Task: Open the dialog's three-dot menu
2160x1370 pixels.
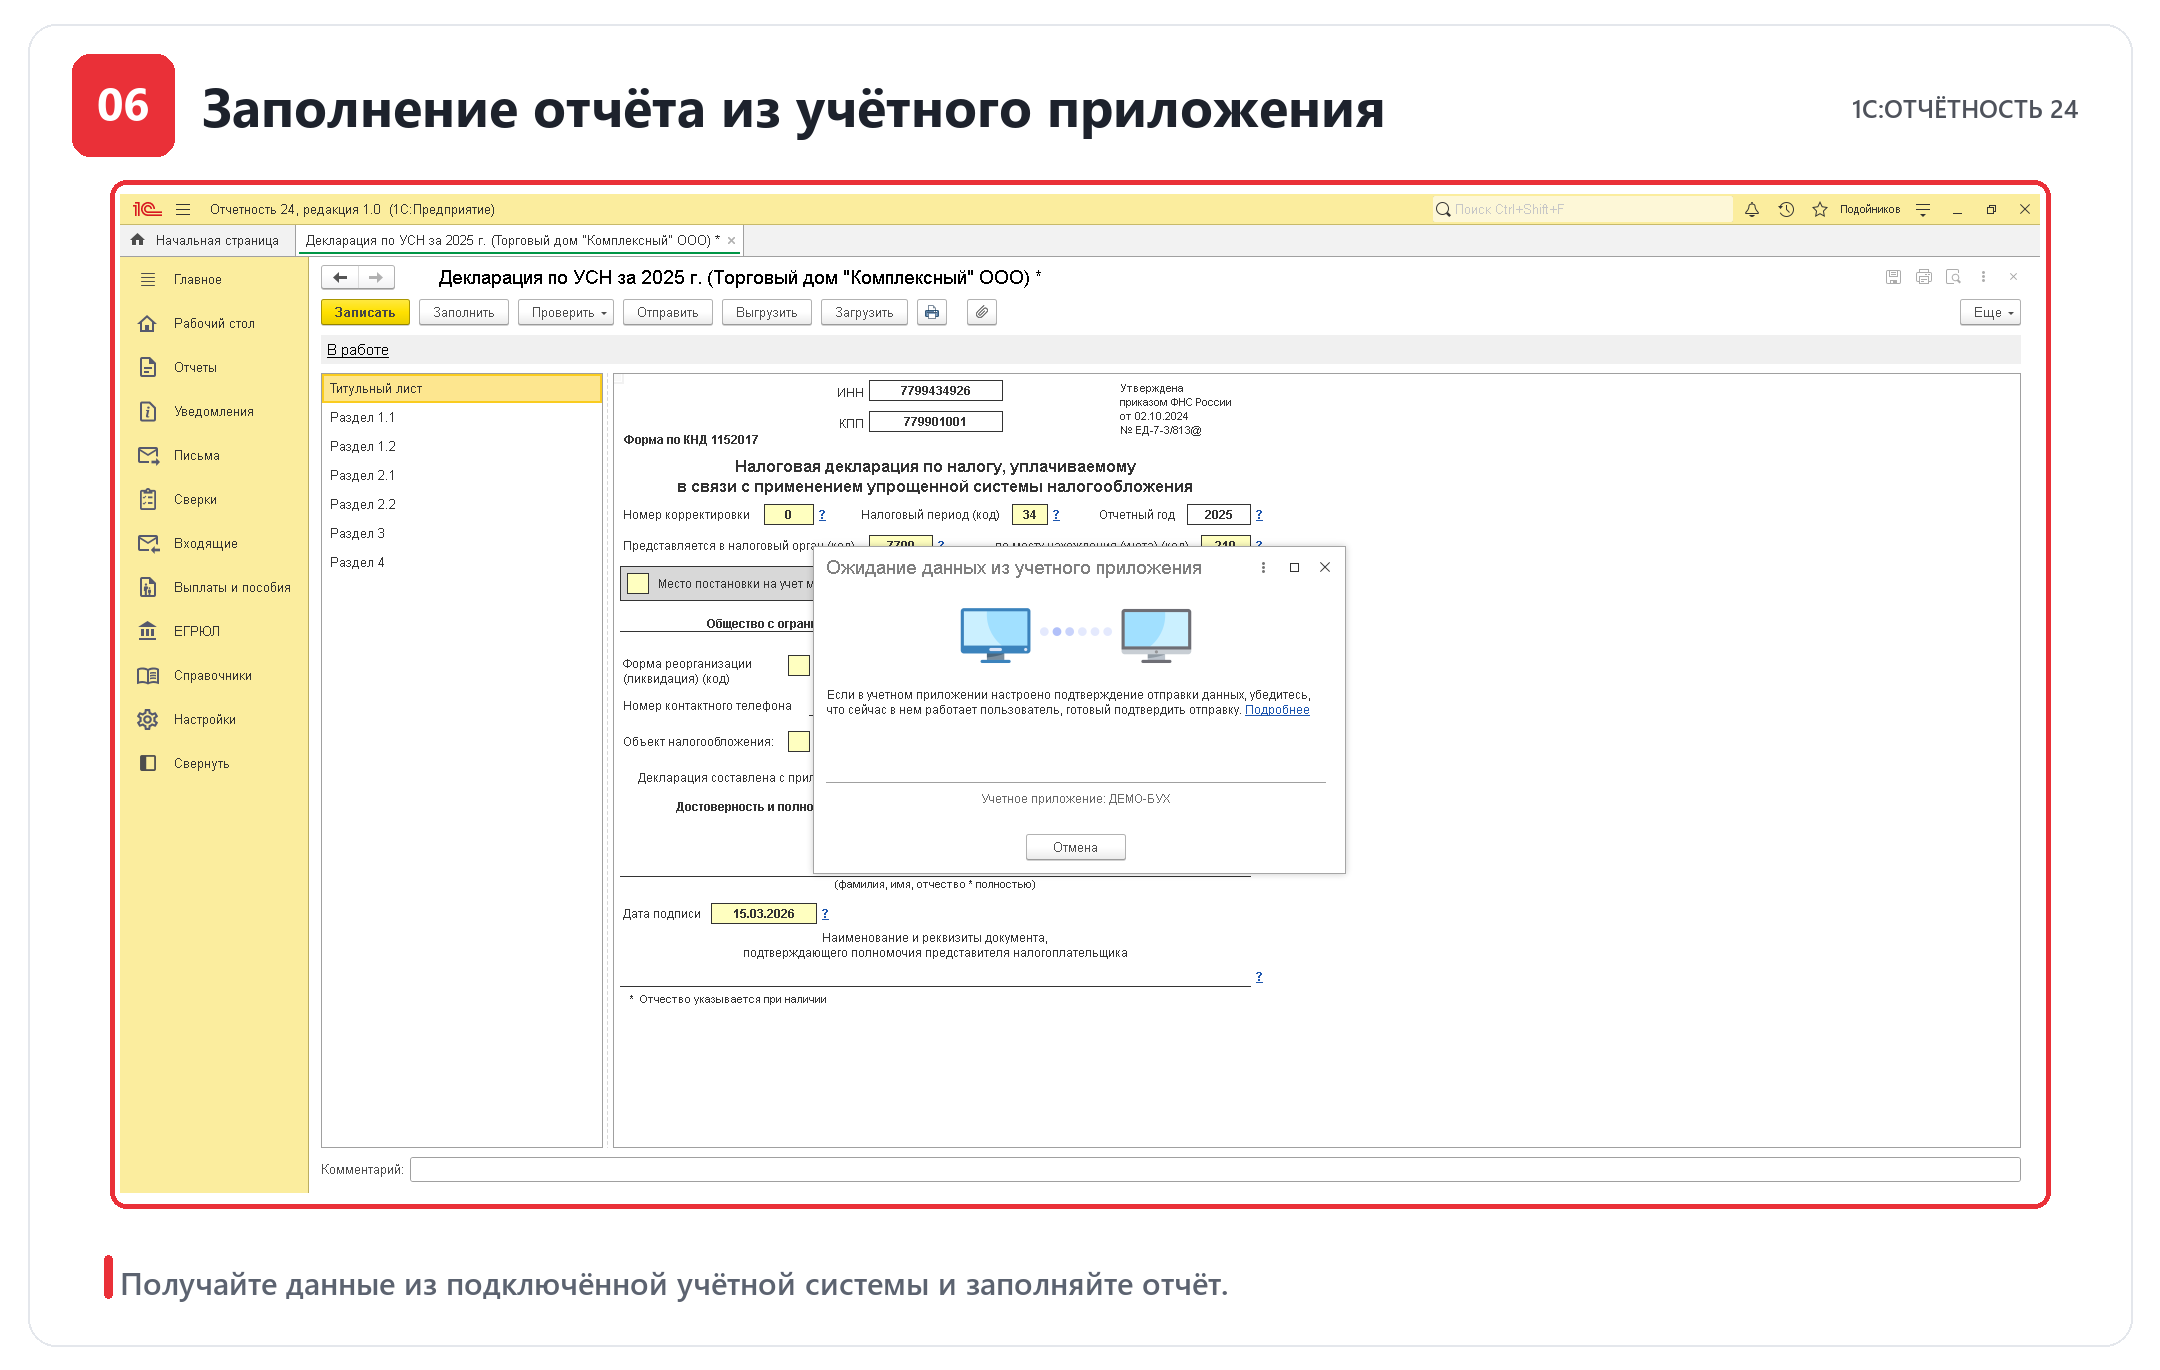Action: [1263, 567]
